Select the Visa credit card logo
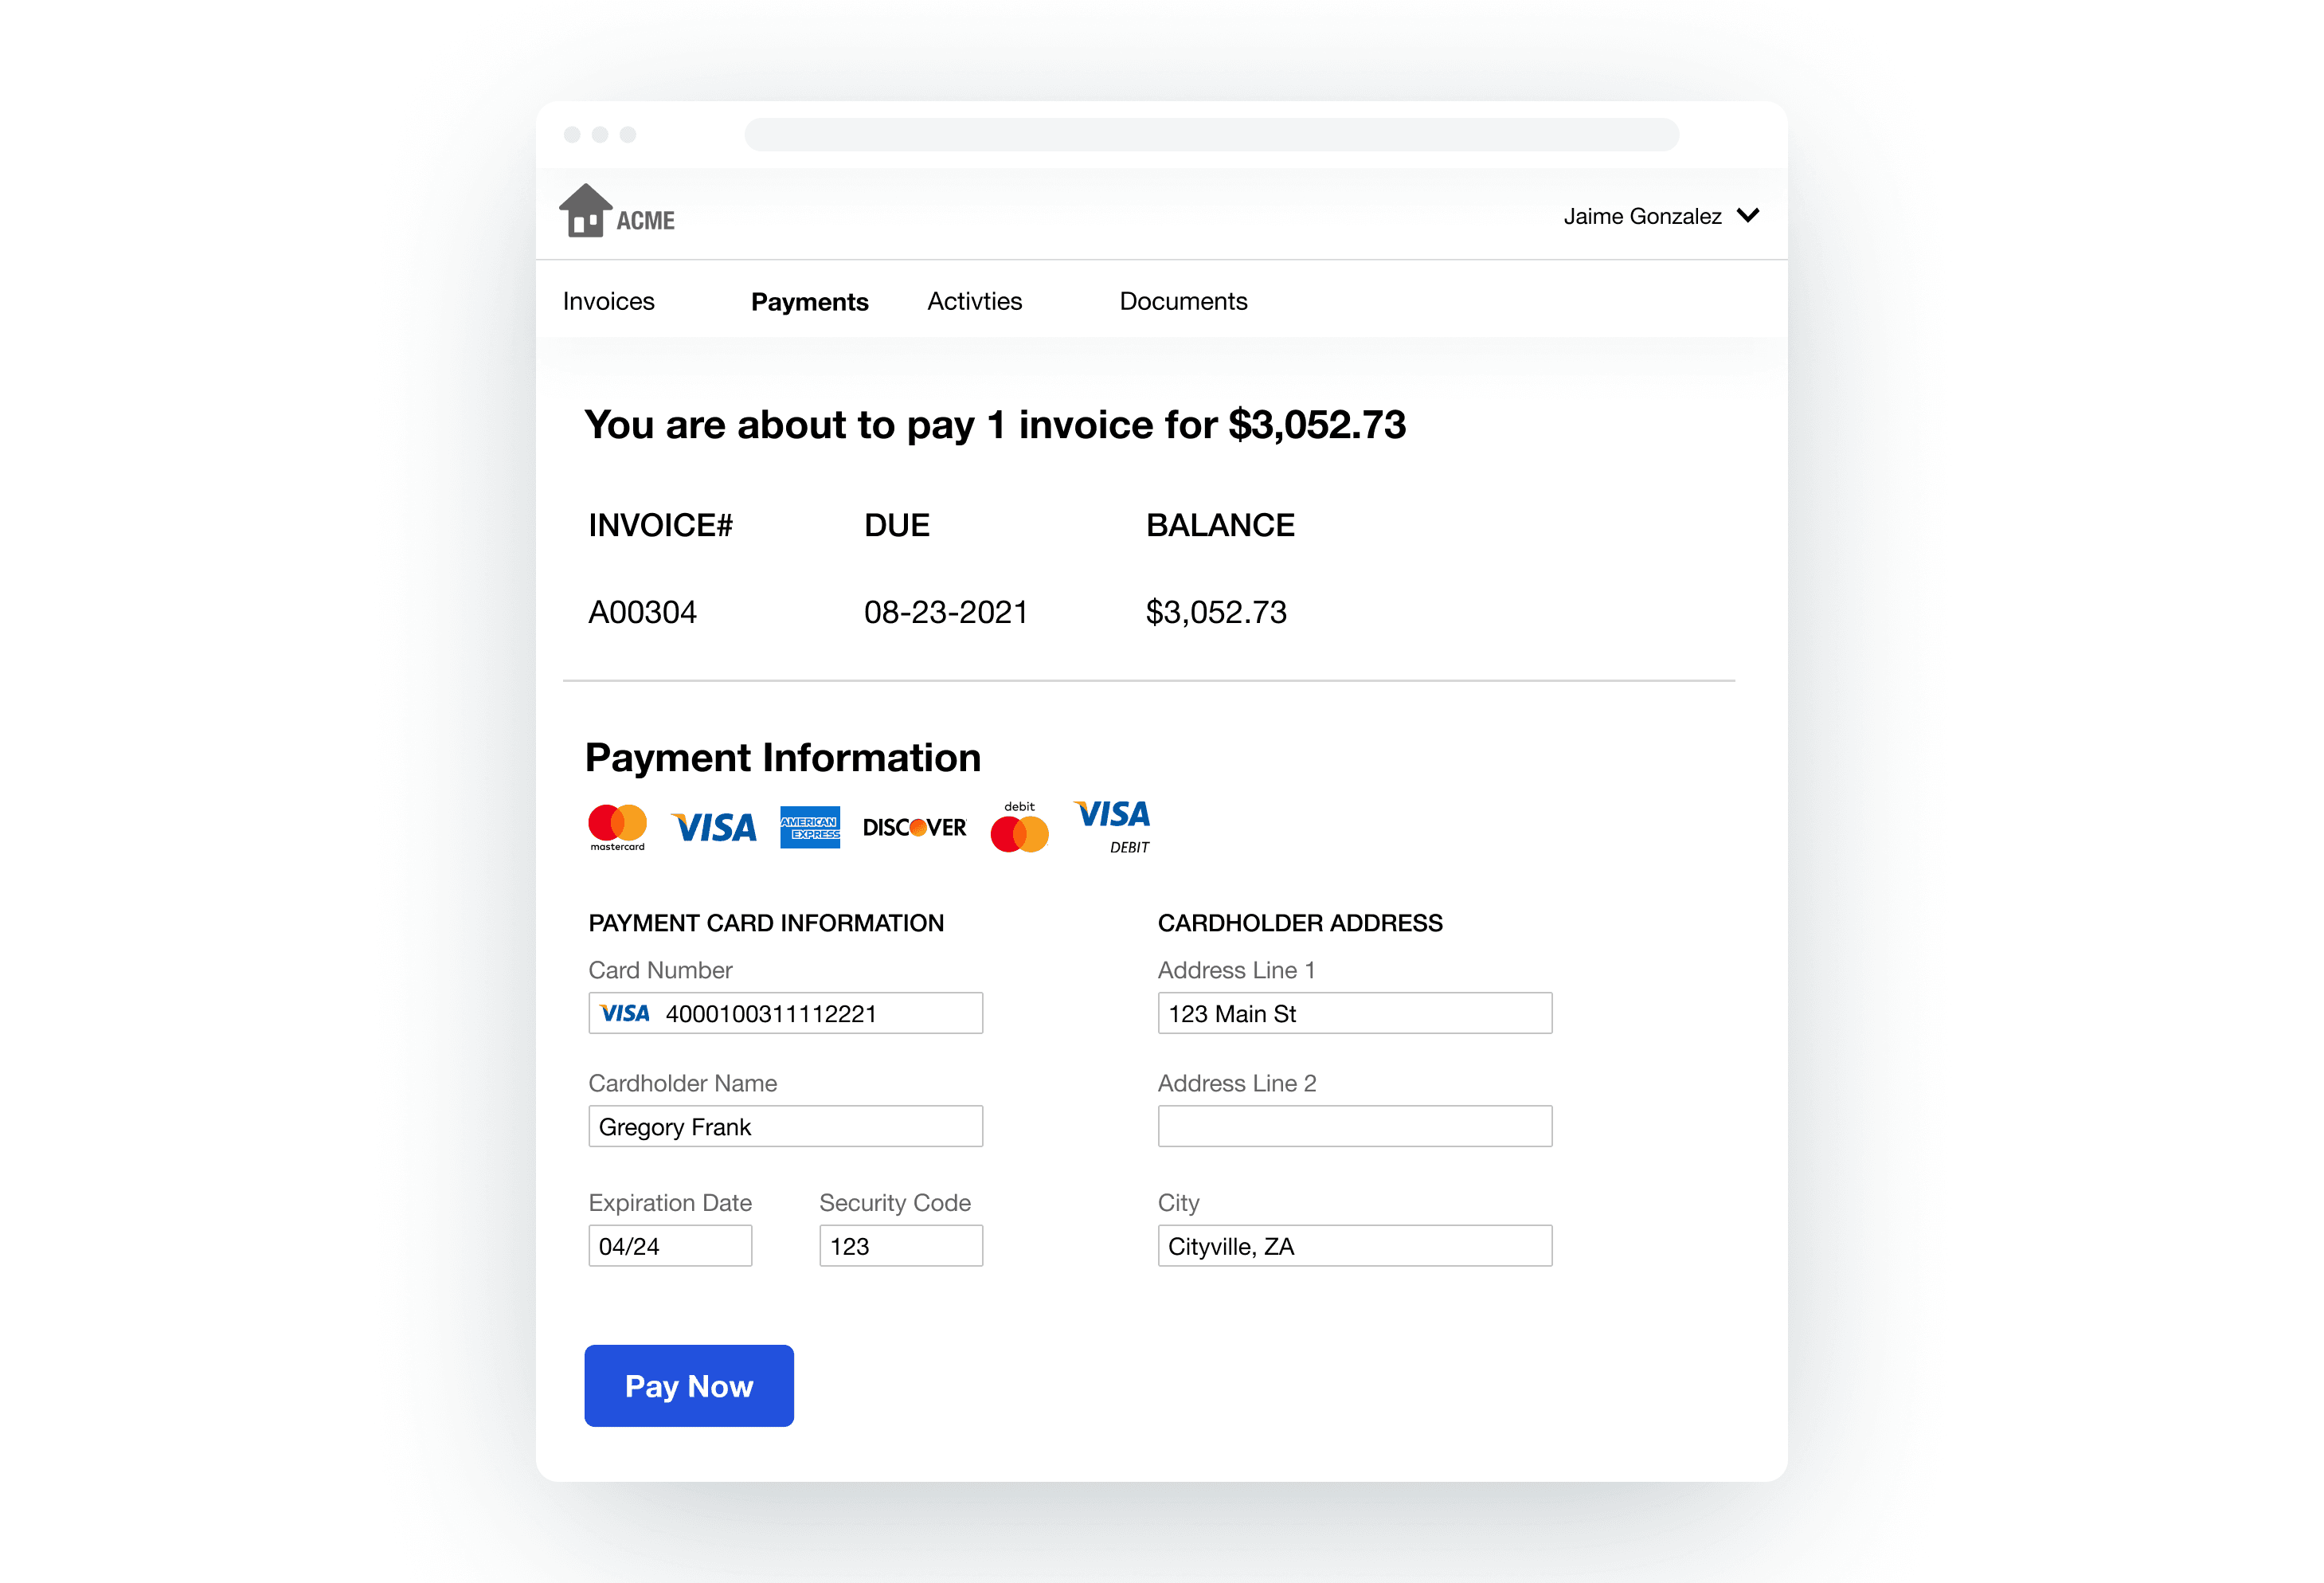The width and height of the screenshot is (2324, 1583). coord(713,828)
